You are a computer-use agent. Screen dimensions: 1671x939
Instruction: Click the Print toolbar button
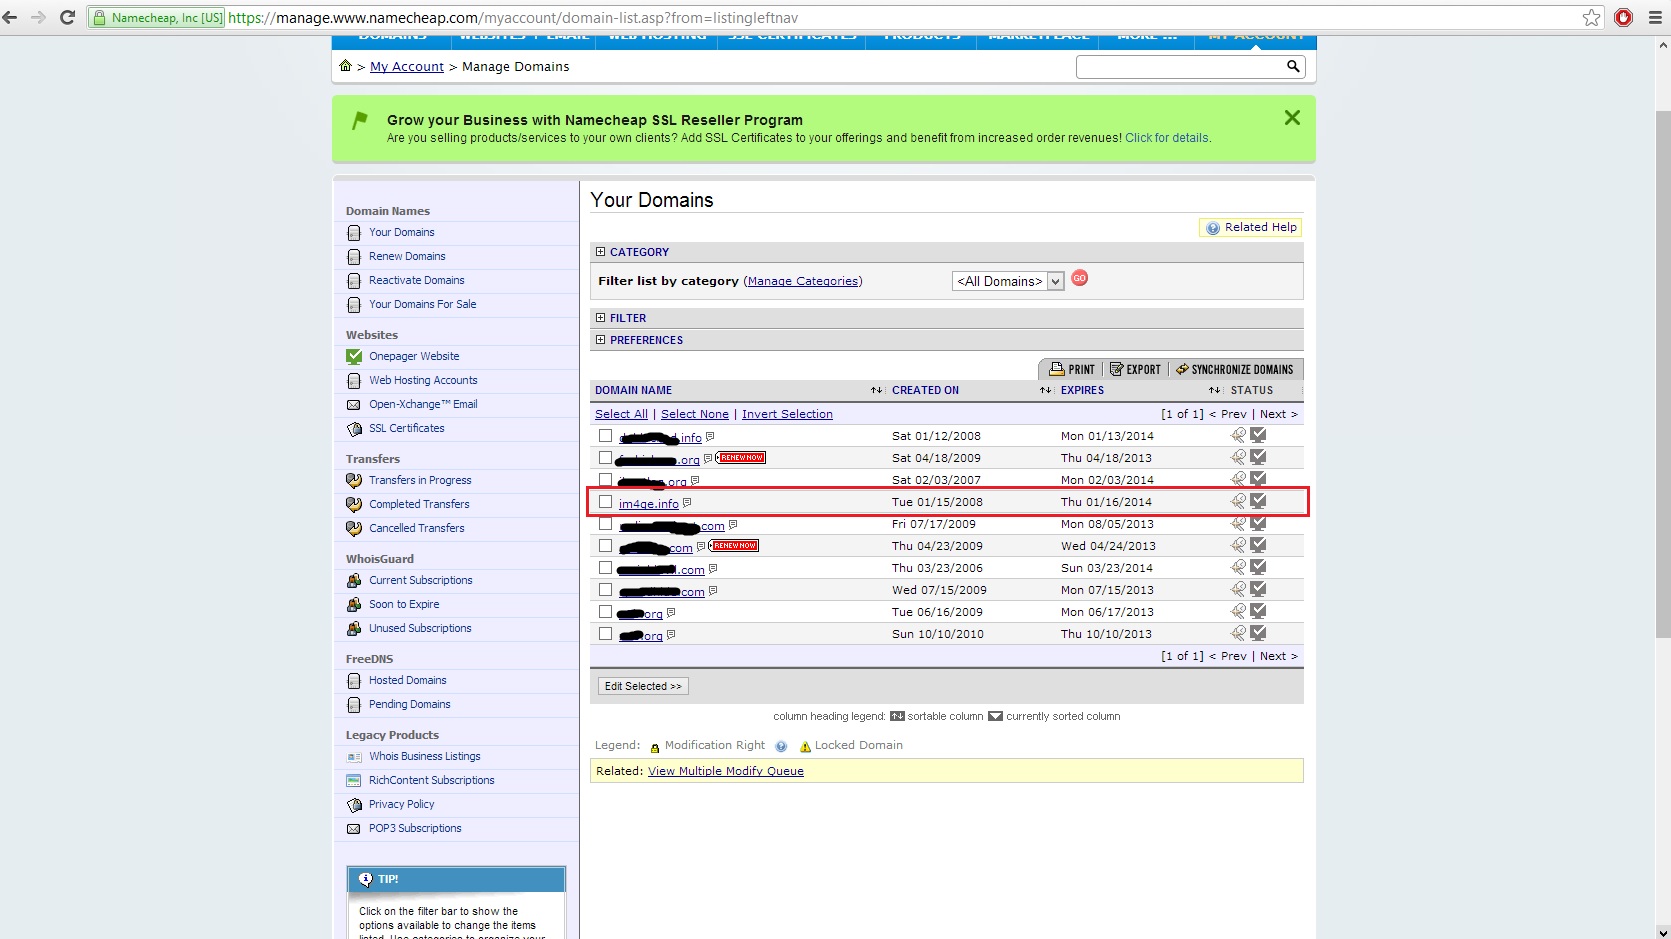1072,369
